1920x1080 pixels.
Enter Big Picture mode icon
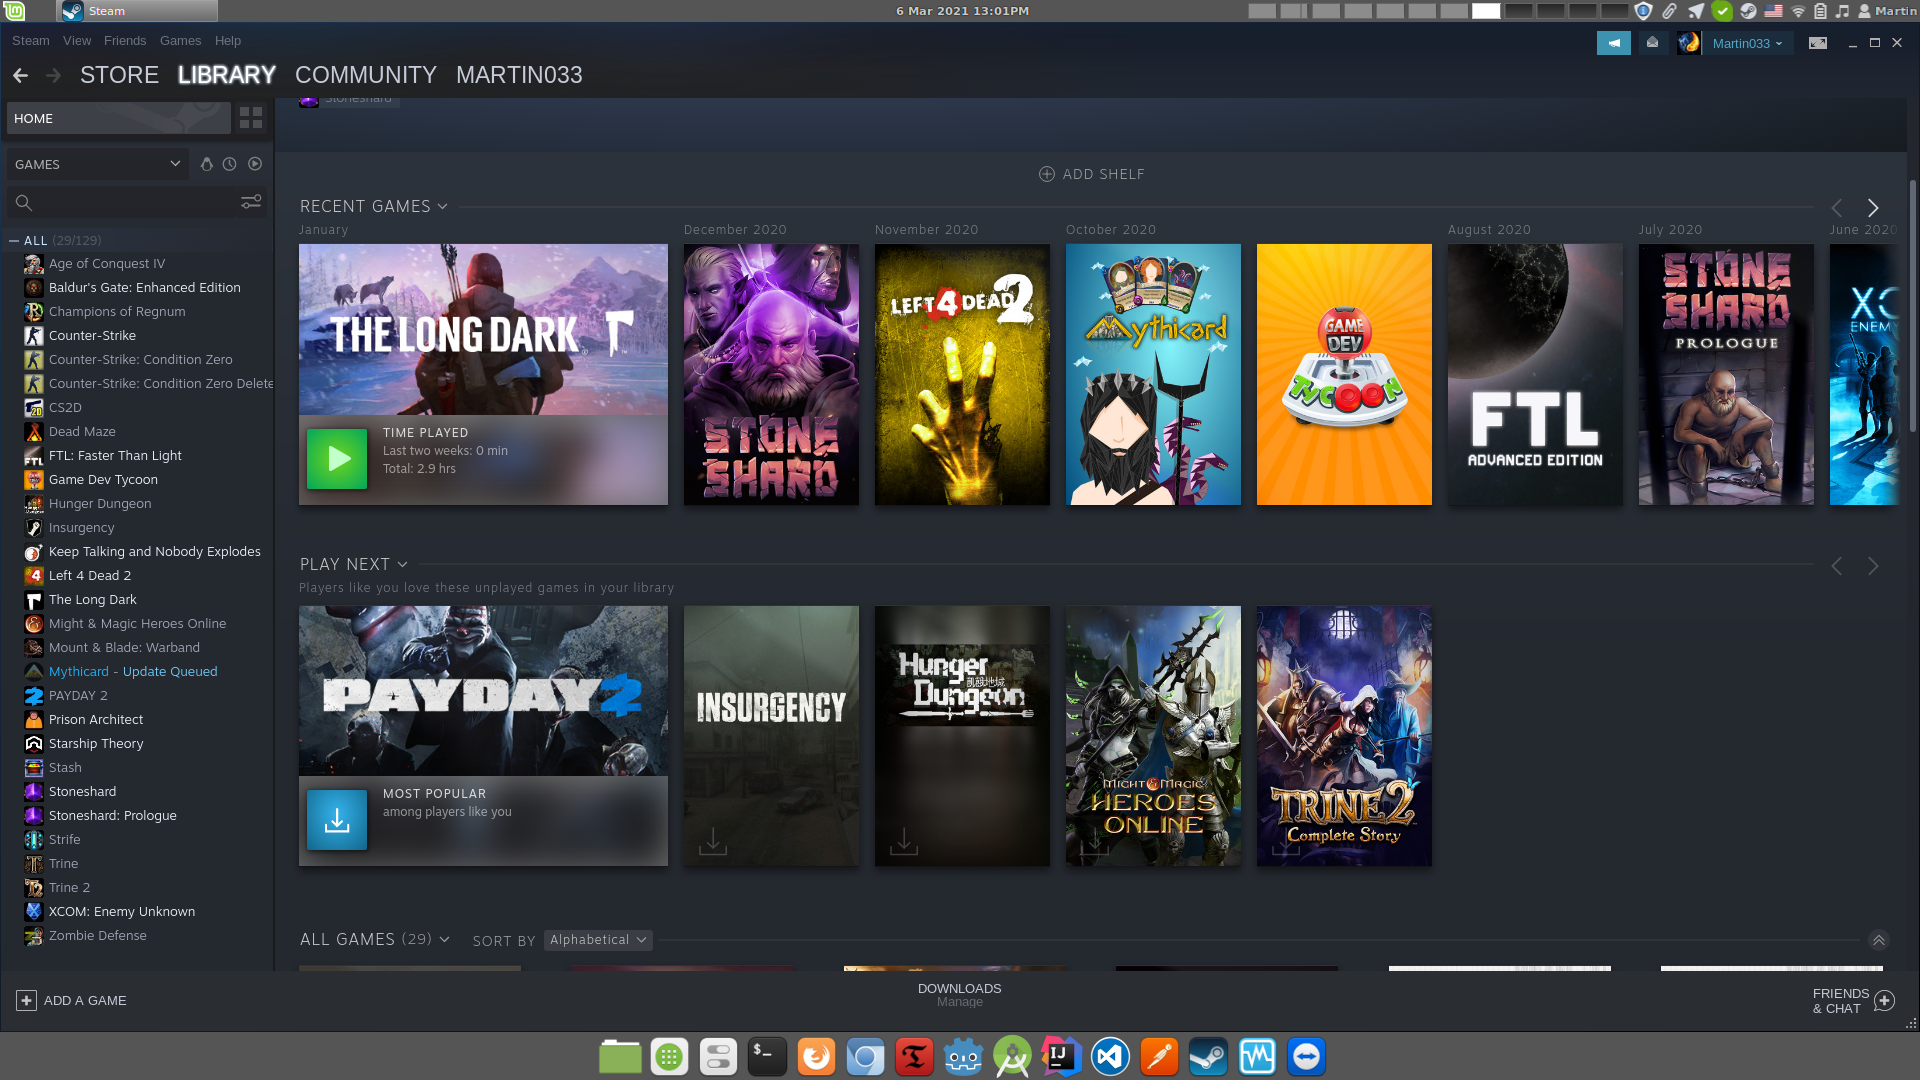(x=1818, y=43)
